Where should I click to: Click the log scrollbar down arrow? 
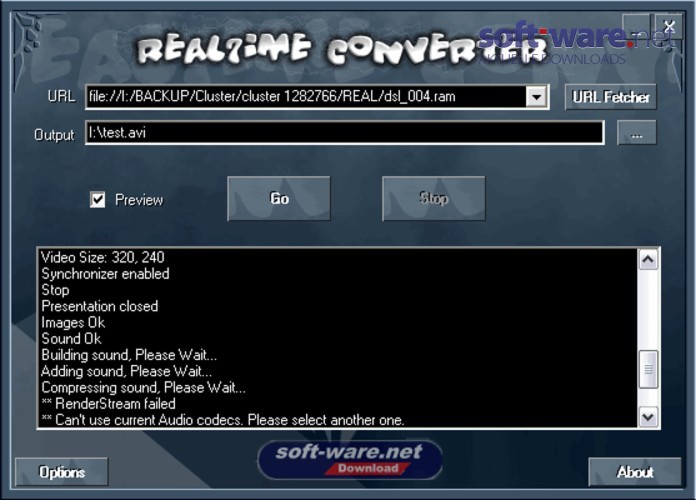coord(648,417)
